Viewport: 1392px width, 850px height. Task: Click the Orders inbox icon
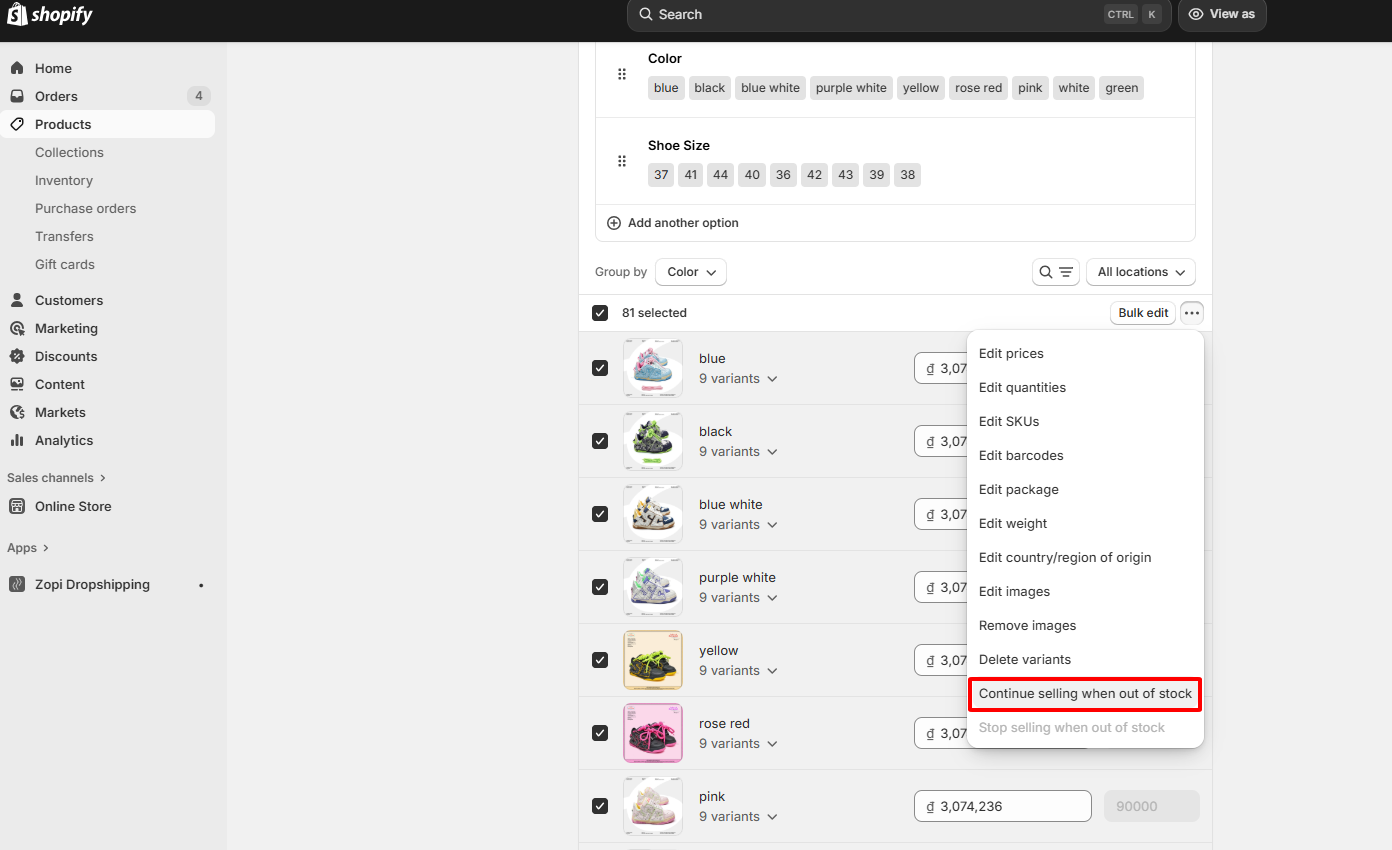coord(17,96)
